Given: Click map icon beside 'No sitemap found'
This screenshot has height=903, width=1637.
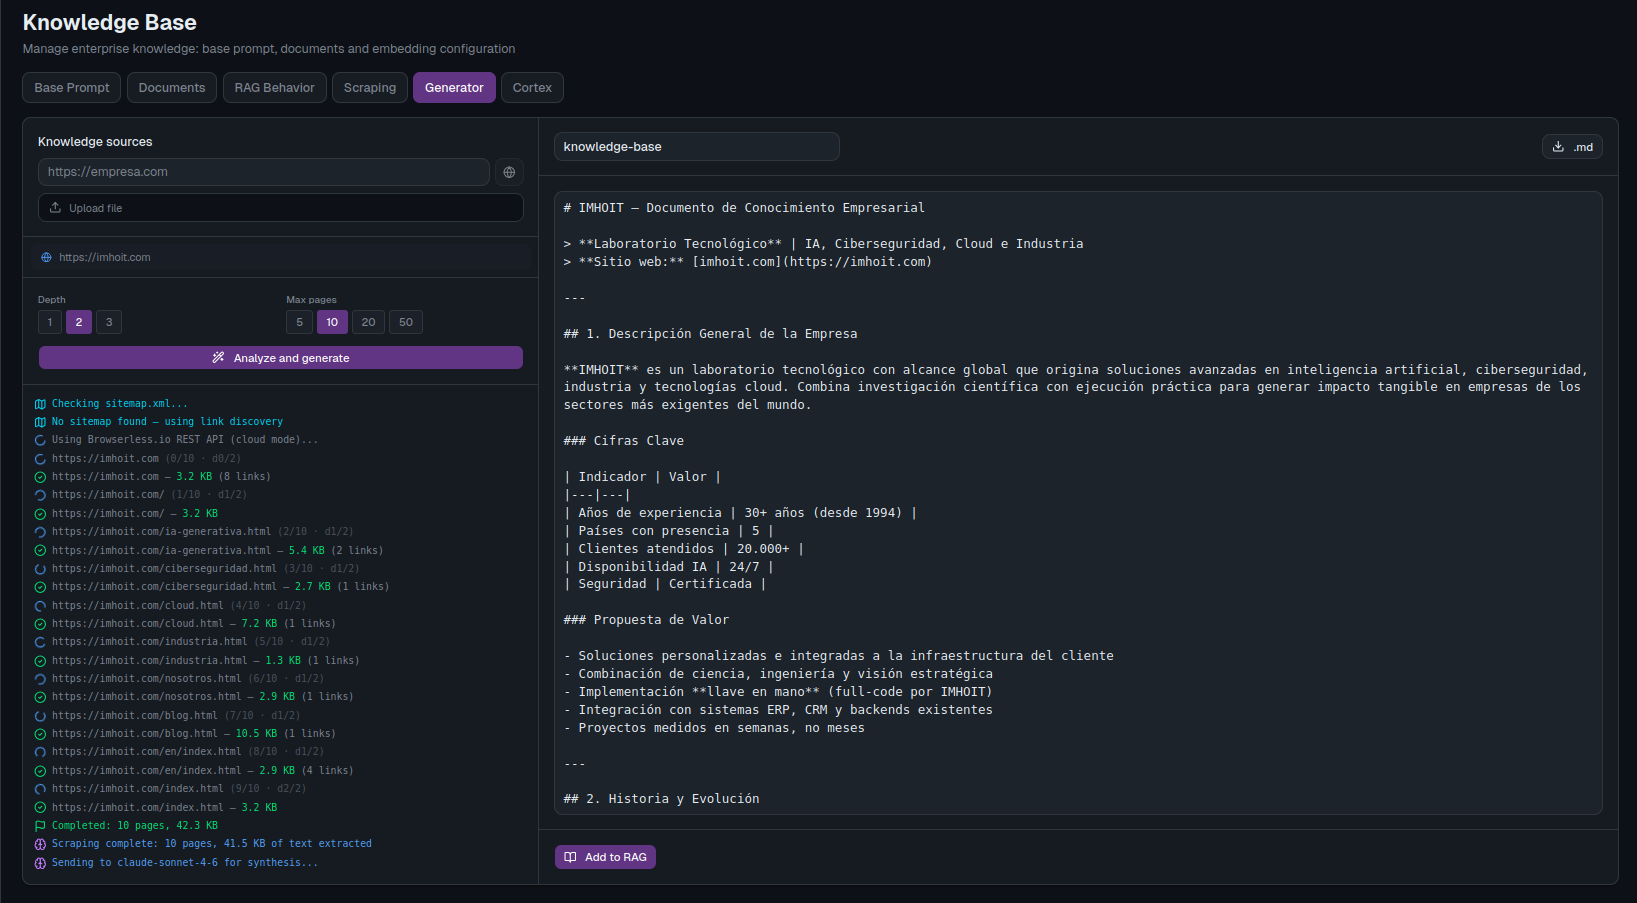Looking at the screenshot, I should (40, 422).
